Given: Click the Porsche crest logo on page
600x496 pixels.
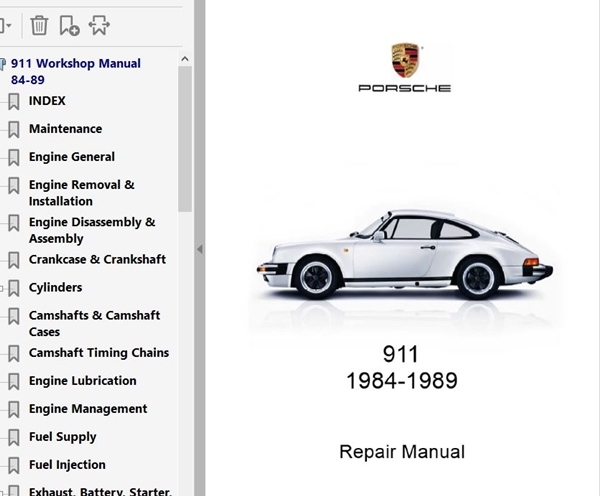Looking at the screenshot, I should point(405,60).
